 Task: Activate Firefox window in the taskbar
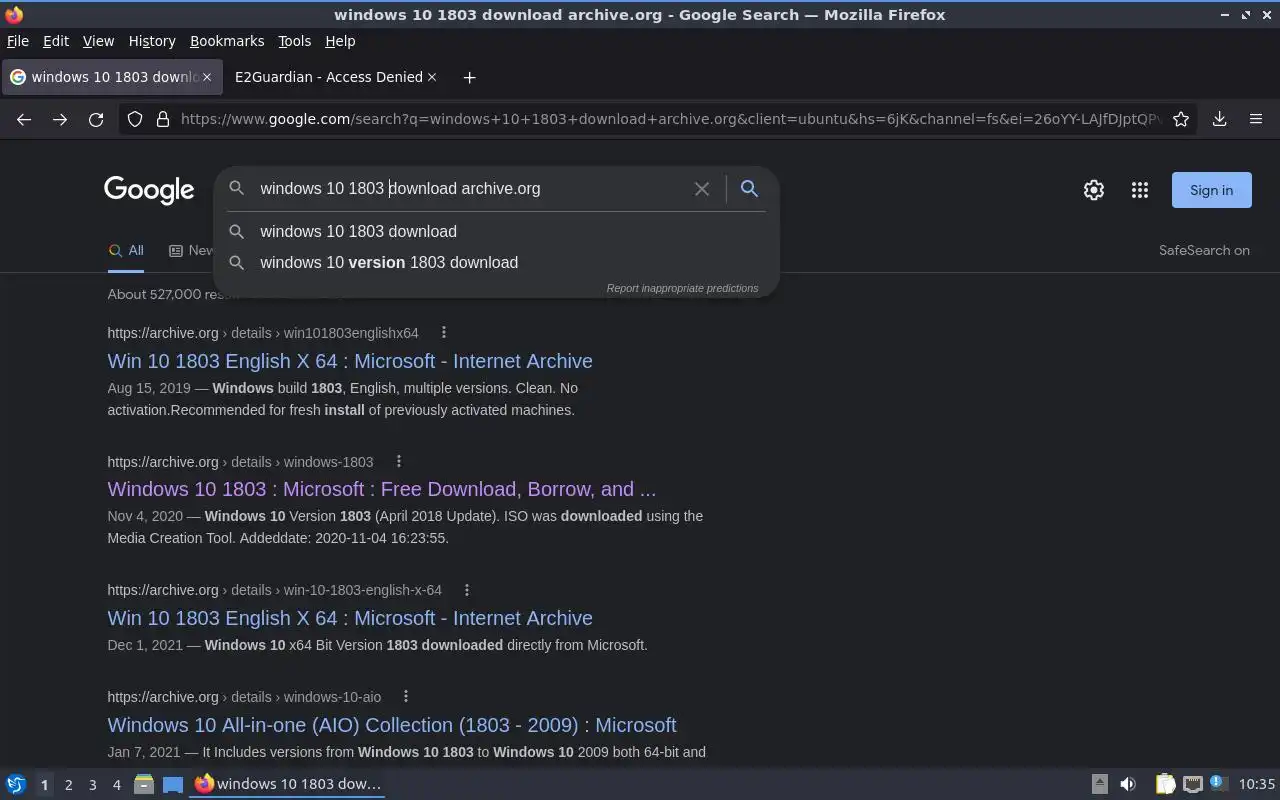click(288, 784)
